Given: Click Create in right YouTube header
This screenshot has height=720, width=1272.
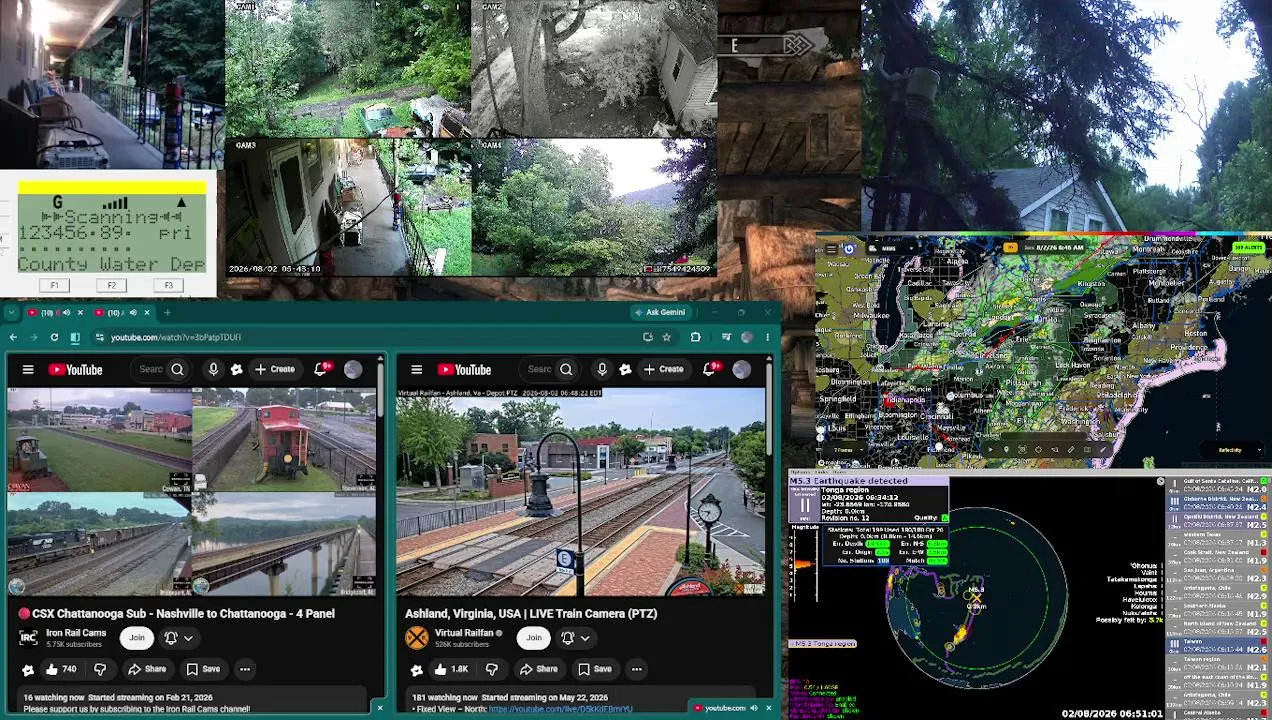Looking at the screenshot, I should click(664, 369).
